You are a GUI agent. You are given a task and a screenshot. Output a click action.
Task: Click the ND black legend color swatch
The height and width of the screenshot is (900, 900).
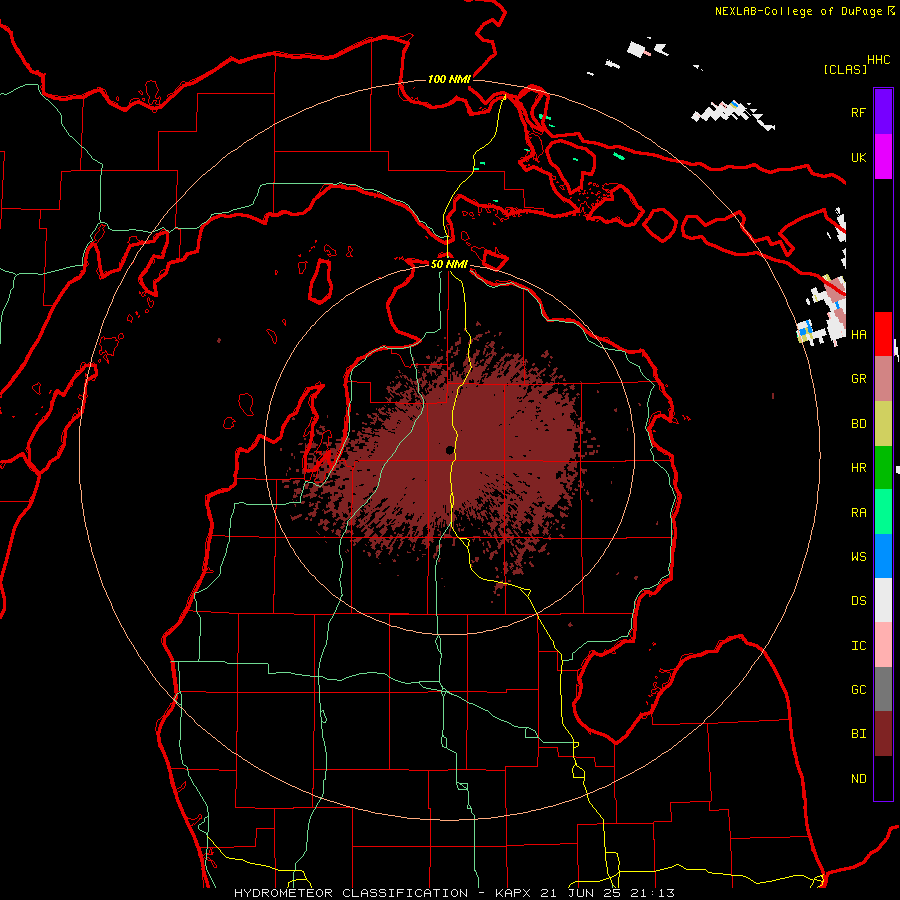click(x=883, y=778)
